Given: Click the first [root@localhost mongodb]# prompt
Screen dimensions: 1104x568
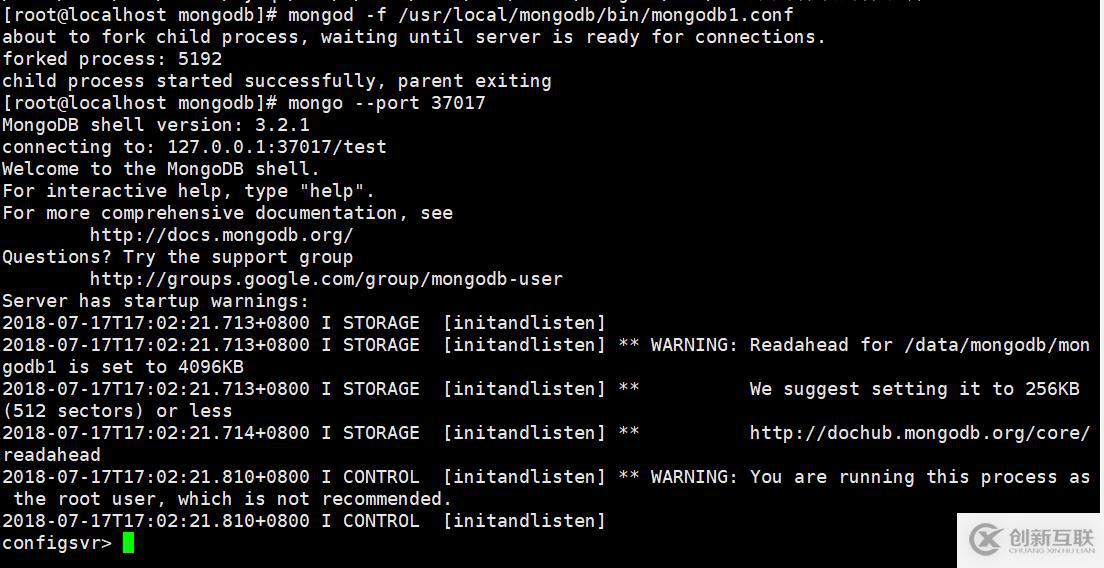Looking at the screenshot, I should tap(139, 15).
